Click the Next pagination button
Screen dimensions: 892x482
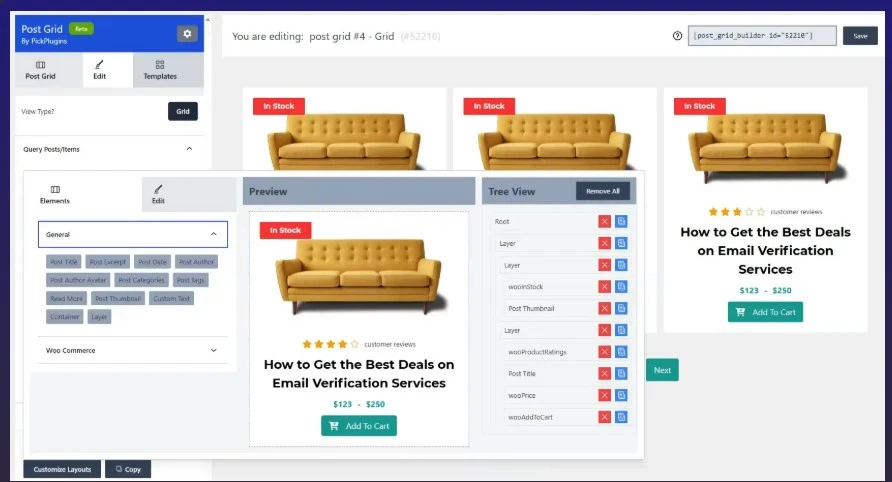coord(662,370)
